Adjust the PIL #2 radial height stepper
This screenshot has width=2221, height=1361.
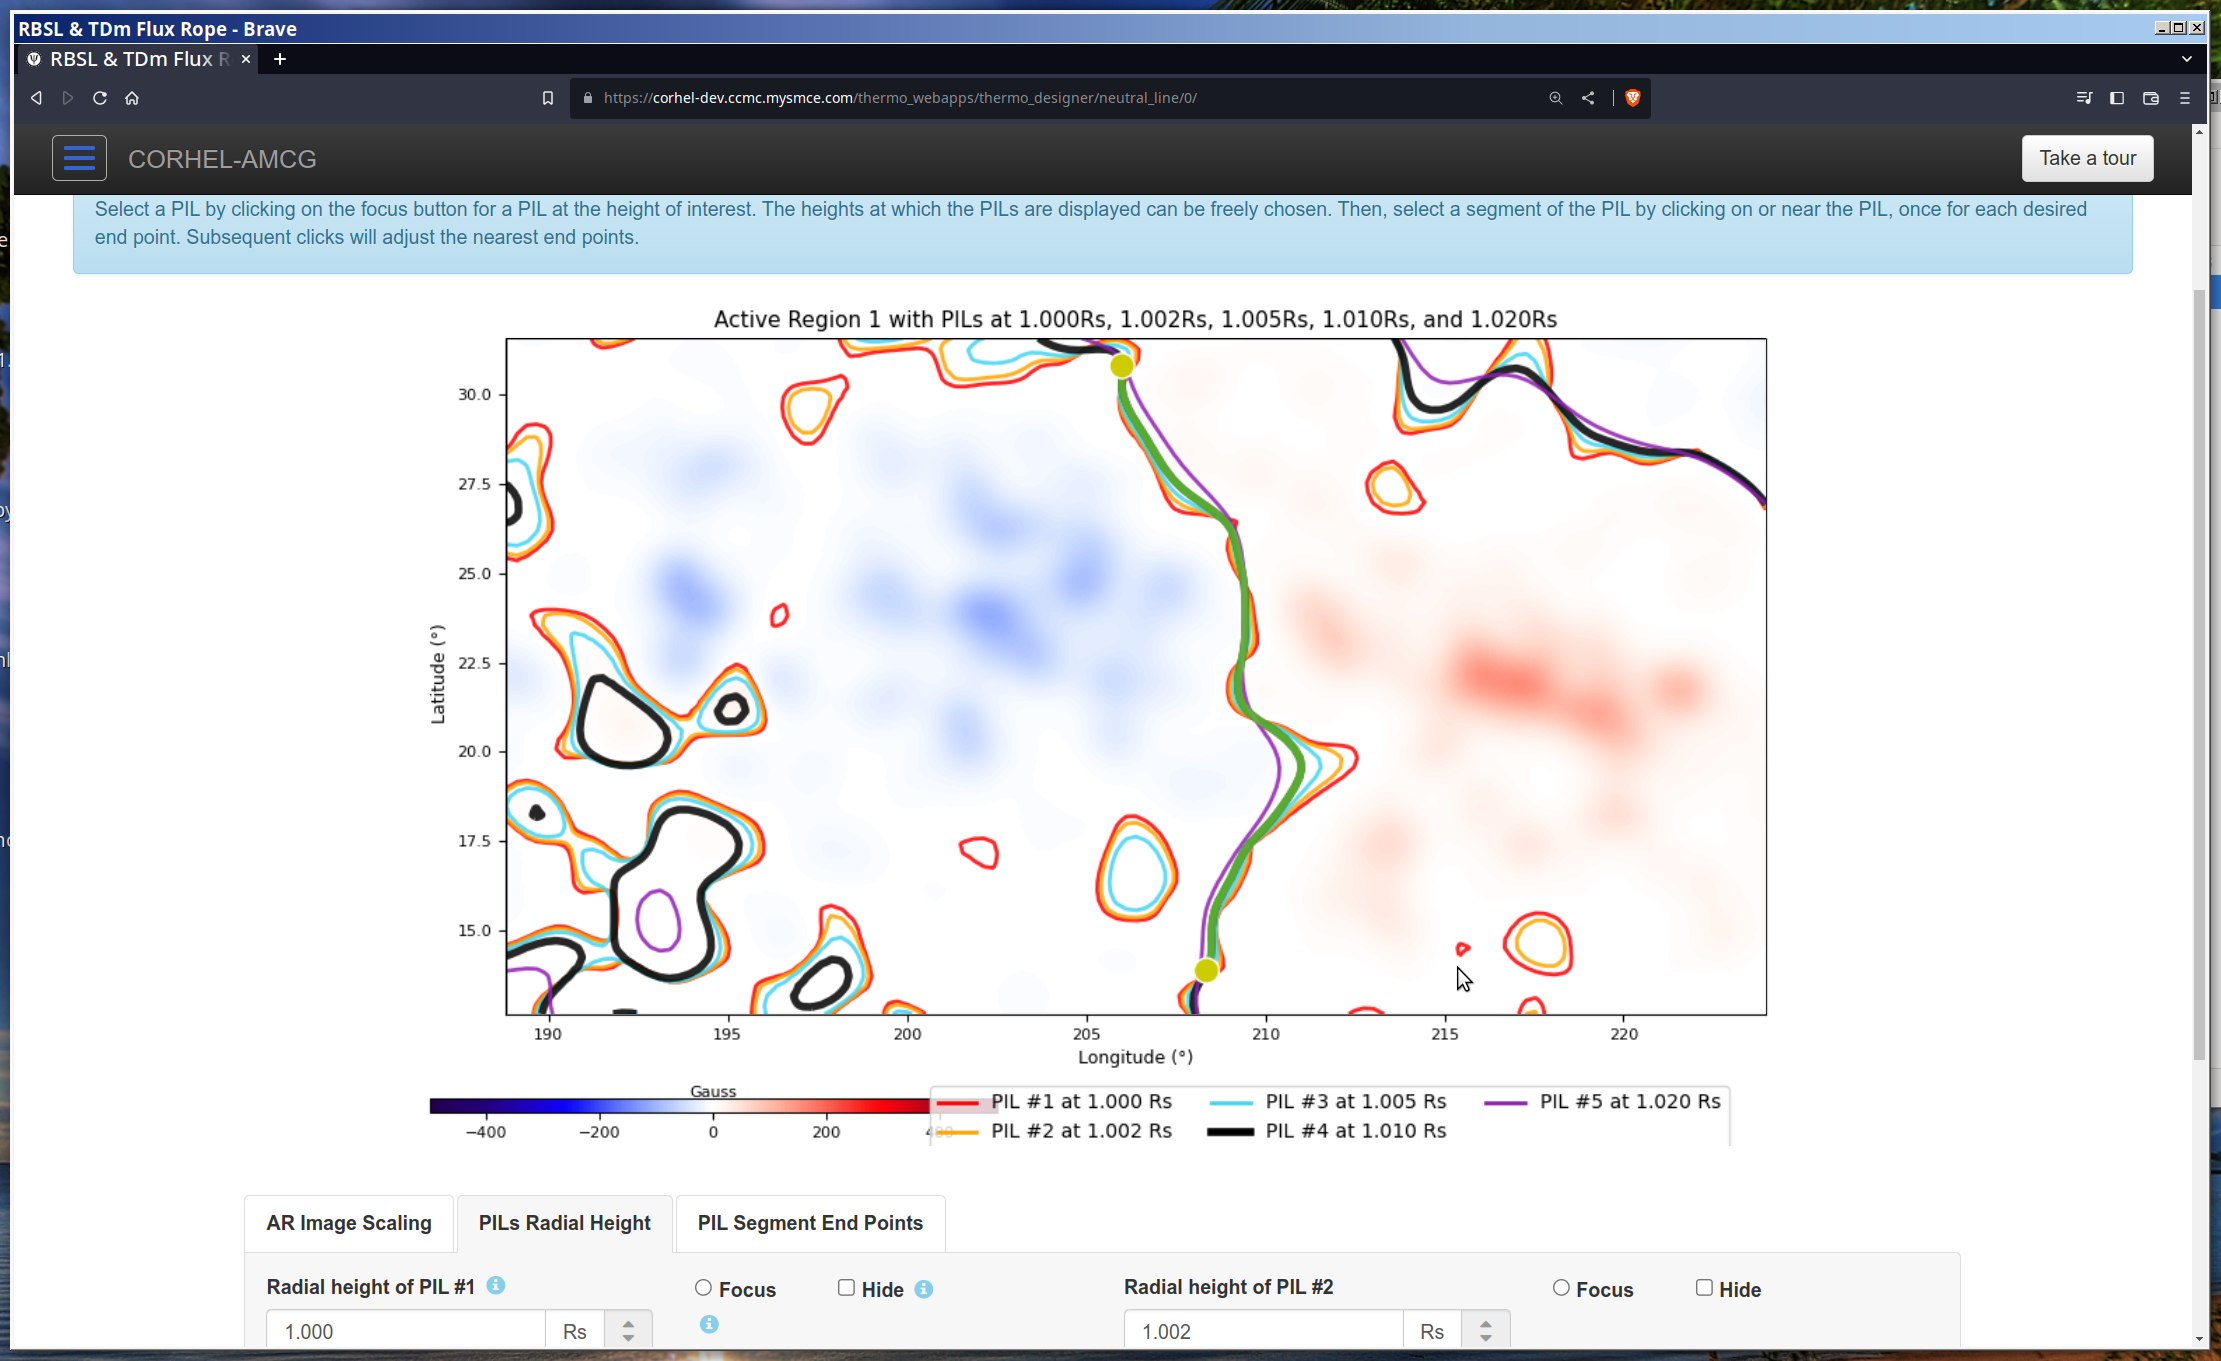tap(1485, 1331)
